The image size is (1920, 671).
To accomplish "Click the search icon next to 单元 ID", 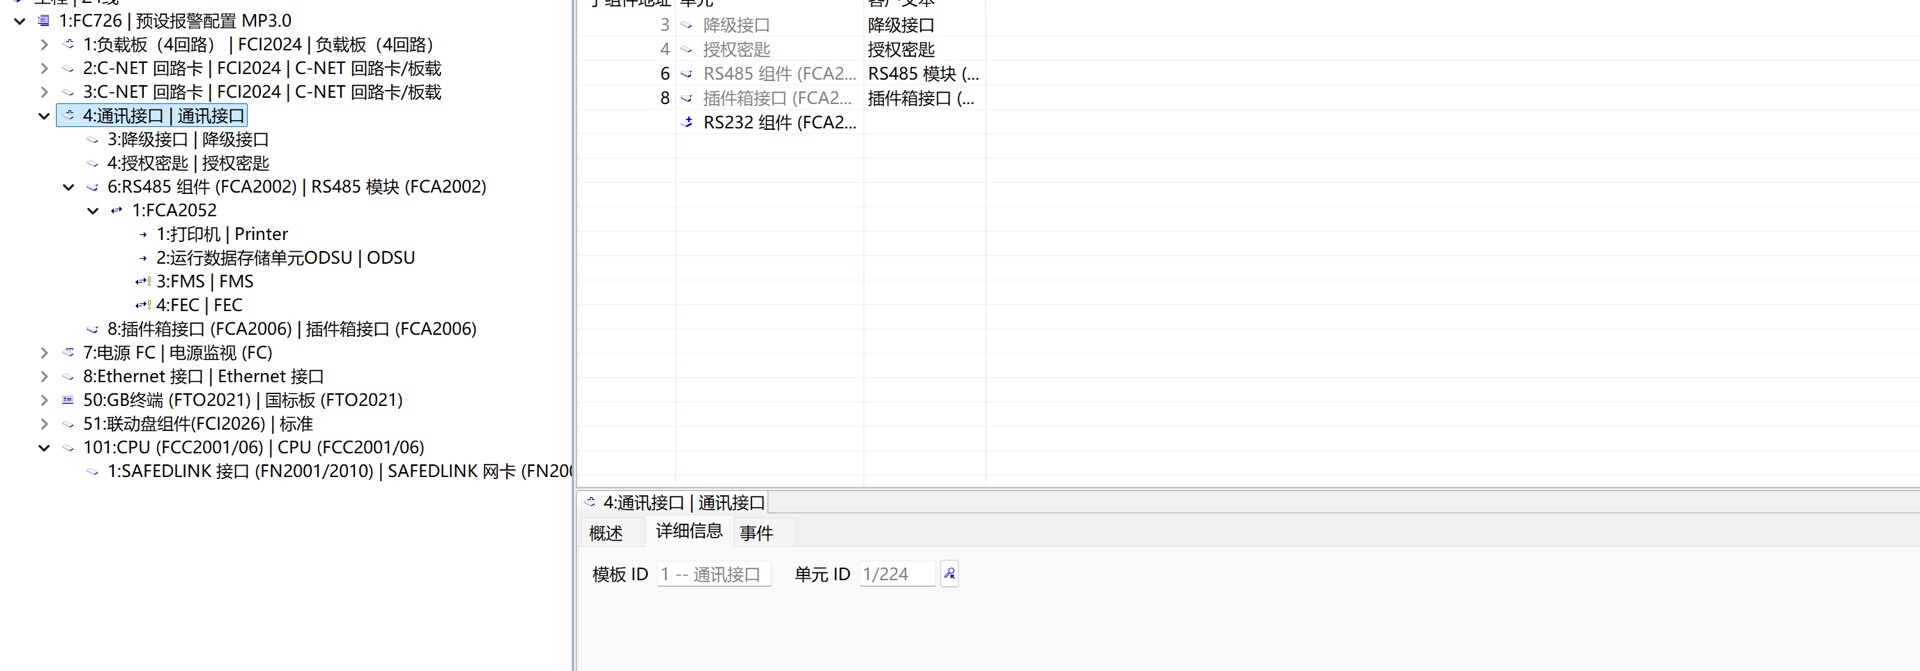I will (x=949, y=574).
